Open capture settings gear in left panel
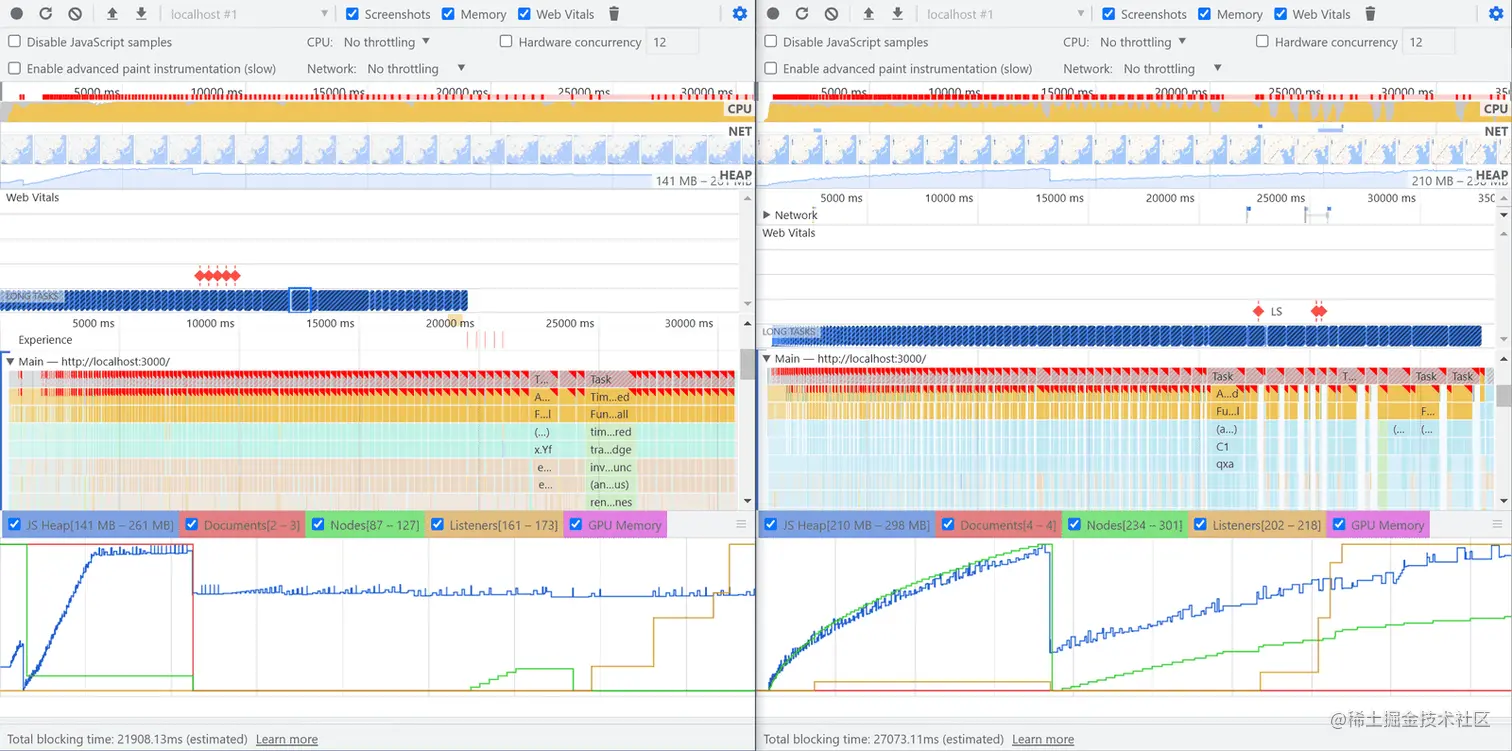The width and height of the screenshot is (1512, 751). click(739, 14)
